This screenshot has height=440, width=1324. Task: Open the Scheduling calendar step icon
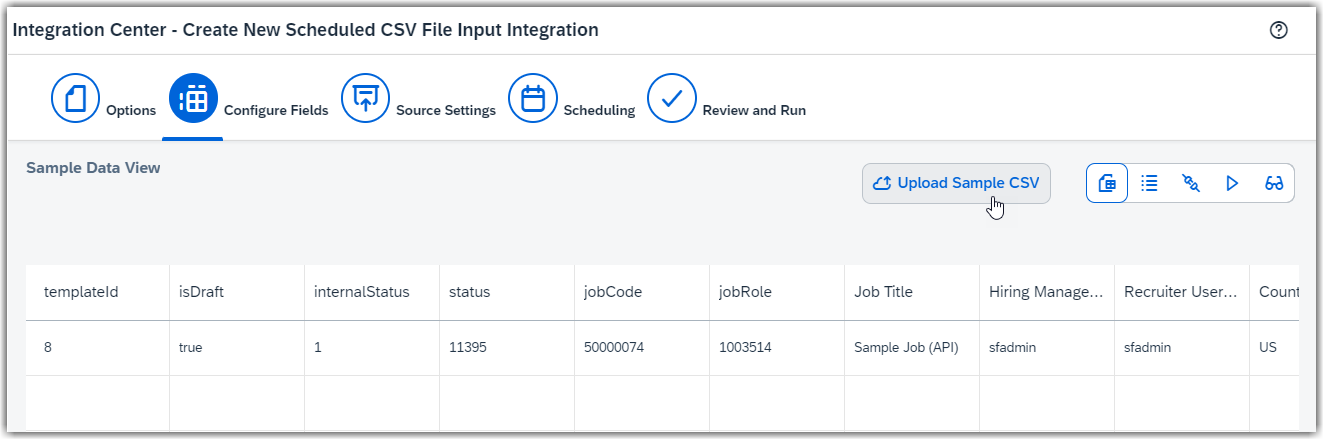[533, 98]
